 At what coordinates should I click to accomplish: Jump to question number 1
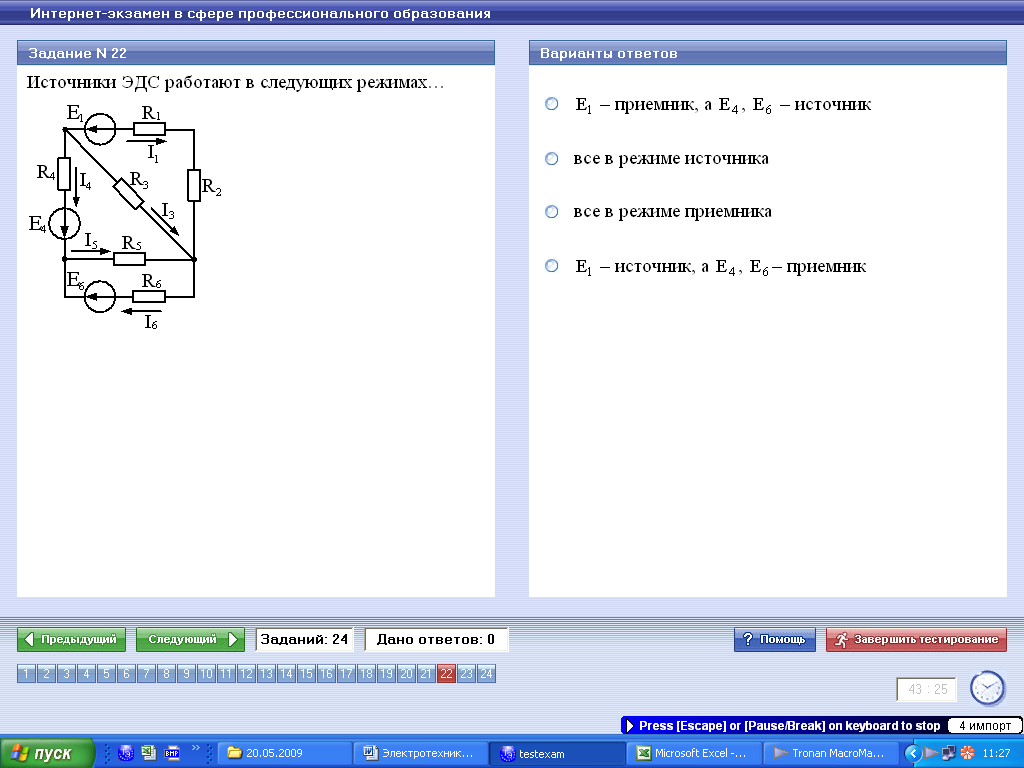pyautogui.click(x=26, y=673)
